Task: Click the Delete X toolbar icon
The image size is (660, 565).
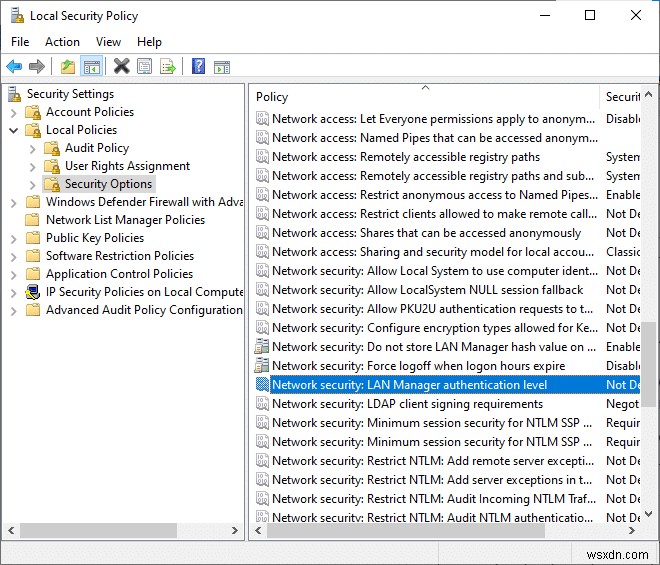Action: (122, 66)
